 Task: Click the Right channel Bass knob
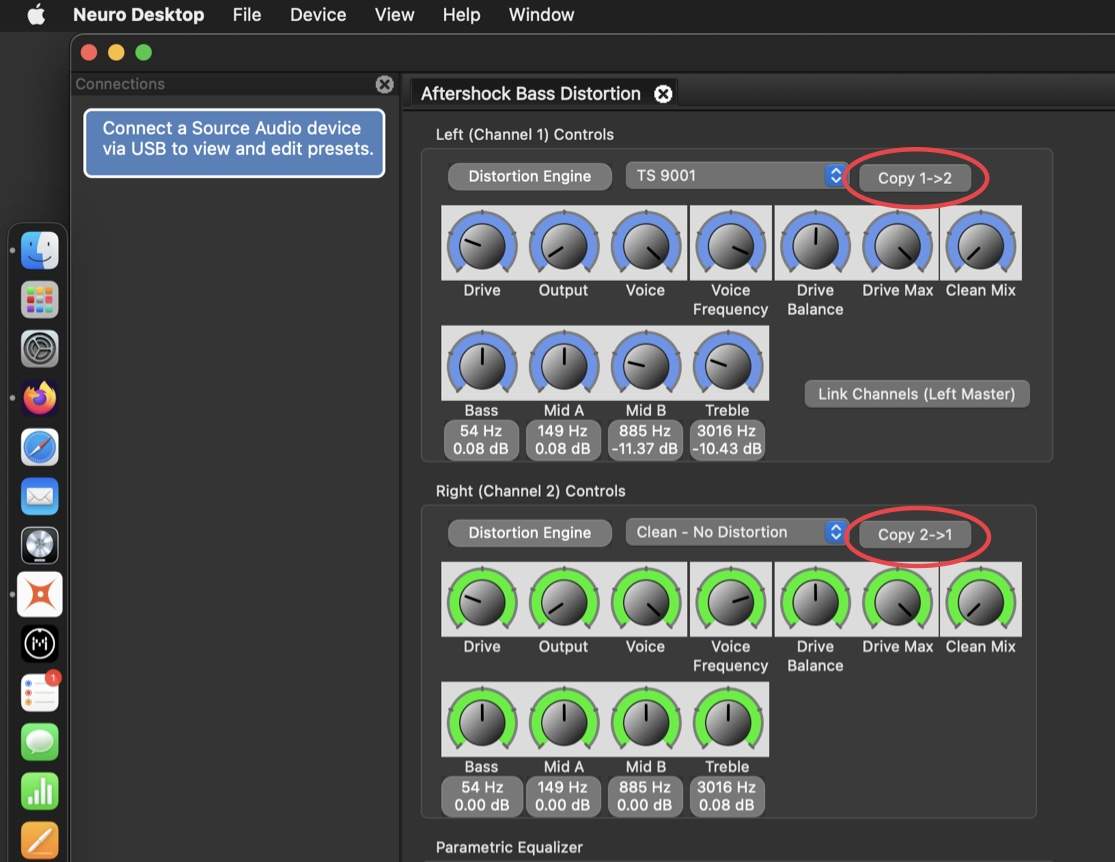click(x=482, y=720)
